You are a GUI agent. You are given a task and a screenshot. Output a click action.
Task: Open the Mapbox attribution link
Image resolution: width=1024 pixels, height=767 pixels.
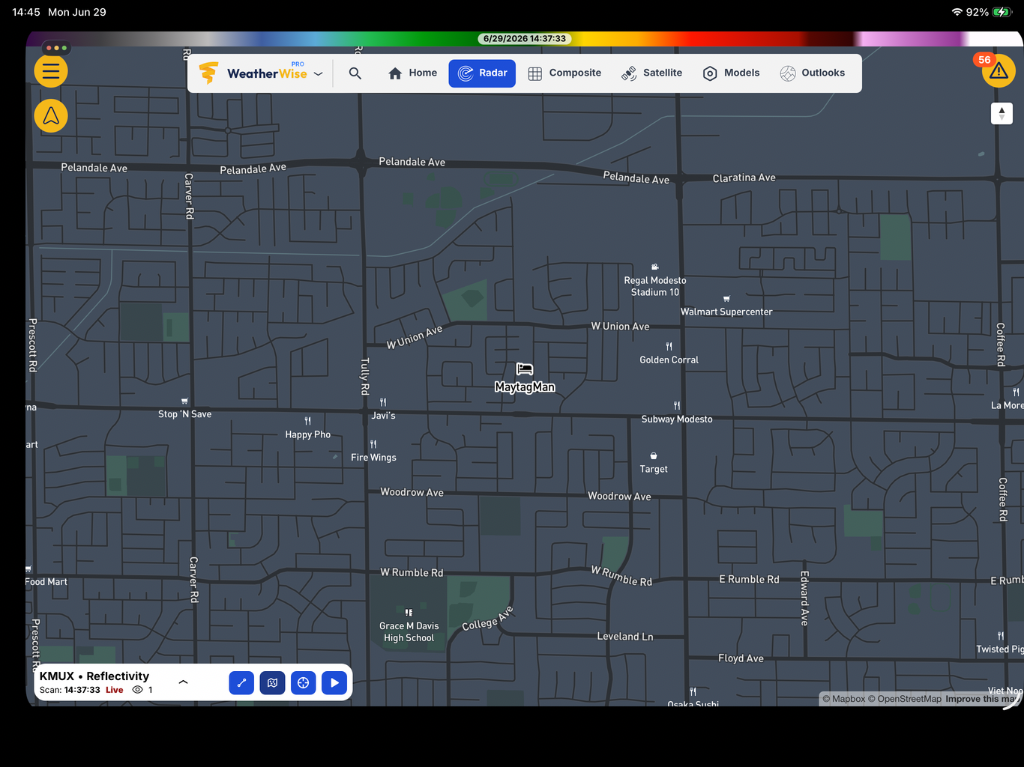point(843,699)
